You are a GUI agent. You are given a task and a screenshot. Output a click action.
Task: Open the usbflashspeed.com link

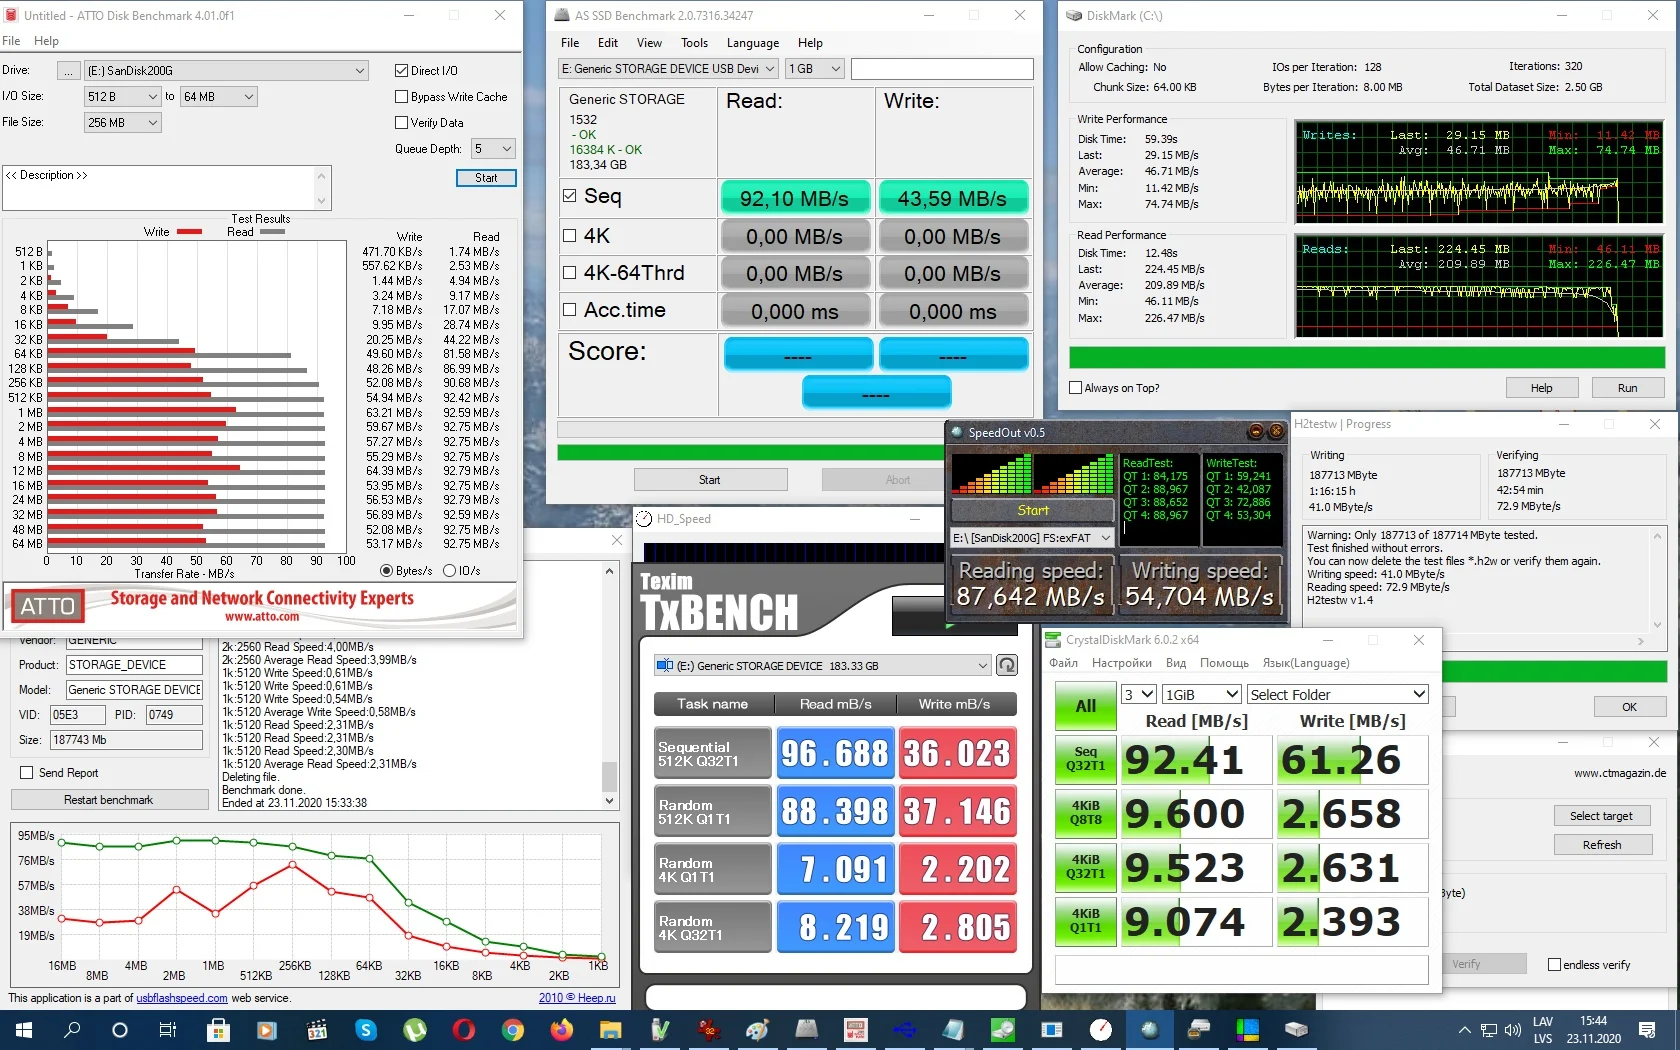coord(182,998)
